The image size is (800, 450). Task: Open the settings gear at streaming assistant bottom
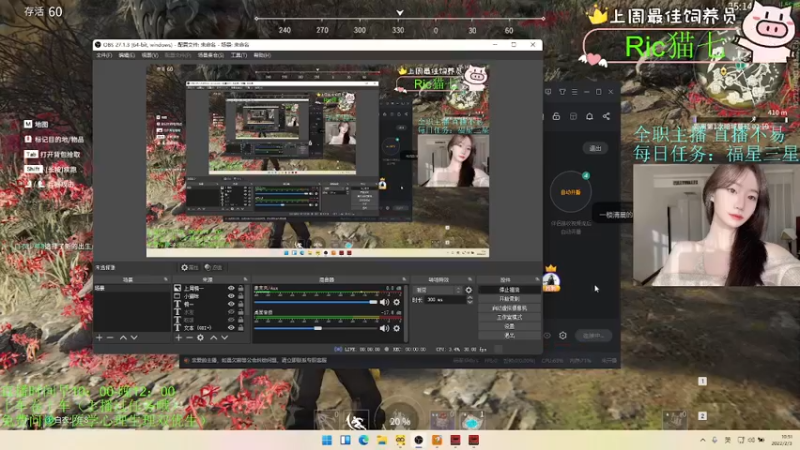pos(563,335)
